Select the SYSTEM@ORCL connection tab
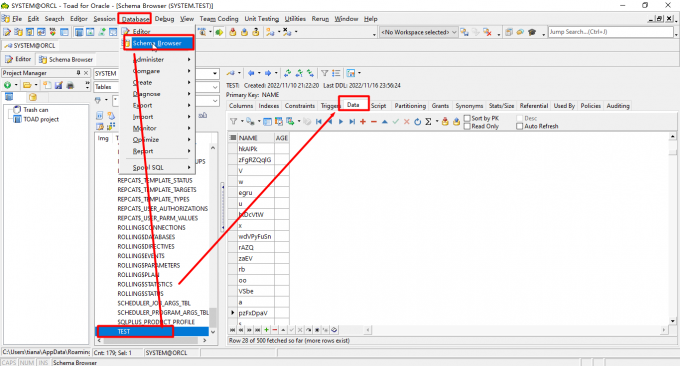 click(29, 46)
